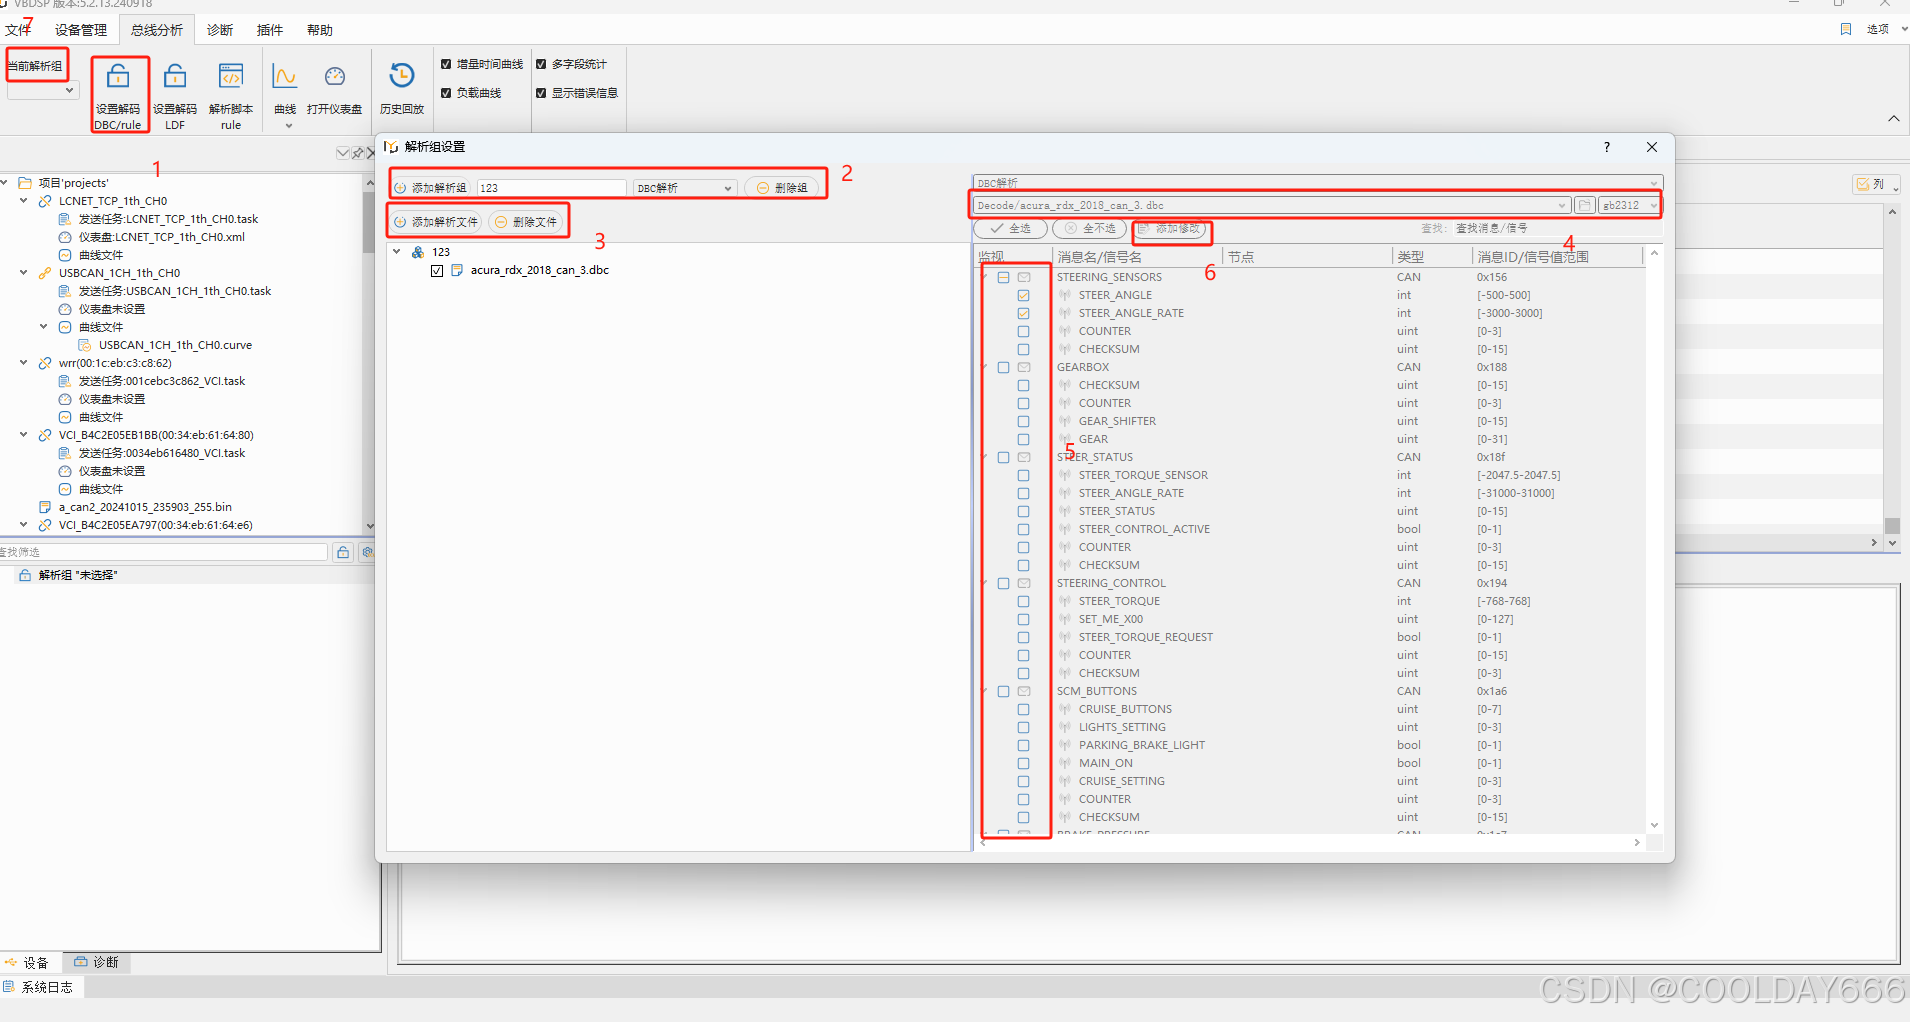Click the lock icon next to the filter box
This screenshot has height=1022, width=1910.
[x=343, y=552]
